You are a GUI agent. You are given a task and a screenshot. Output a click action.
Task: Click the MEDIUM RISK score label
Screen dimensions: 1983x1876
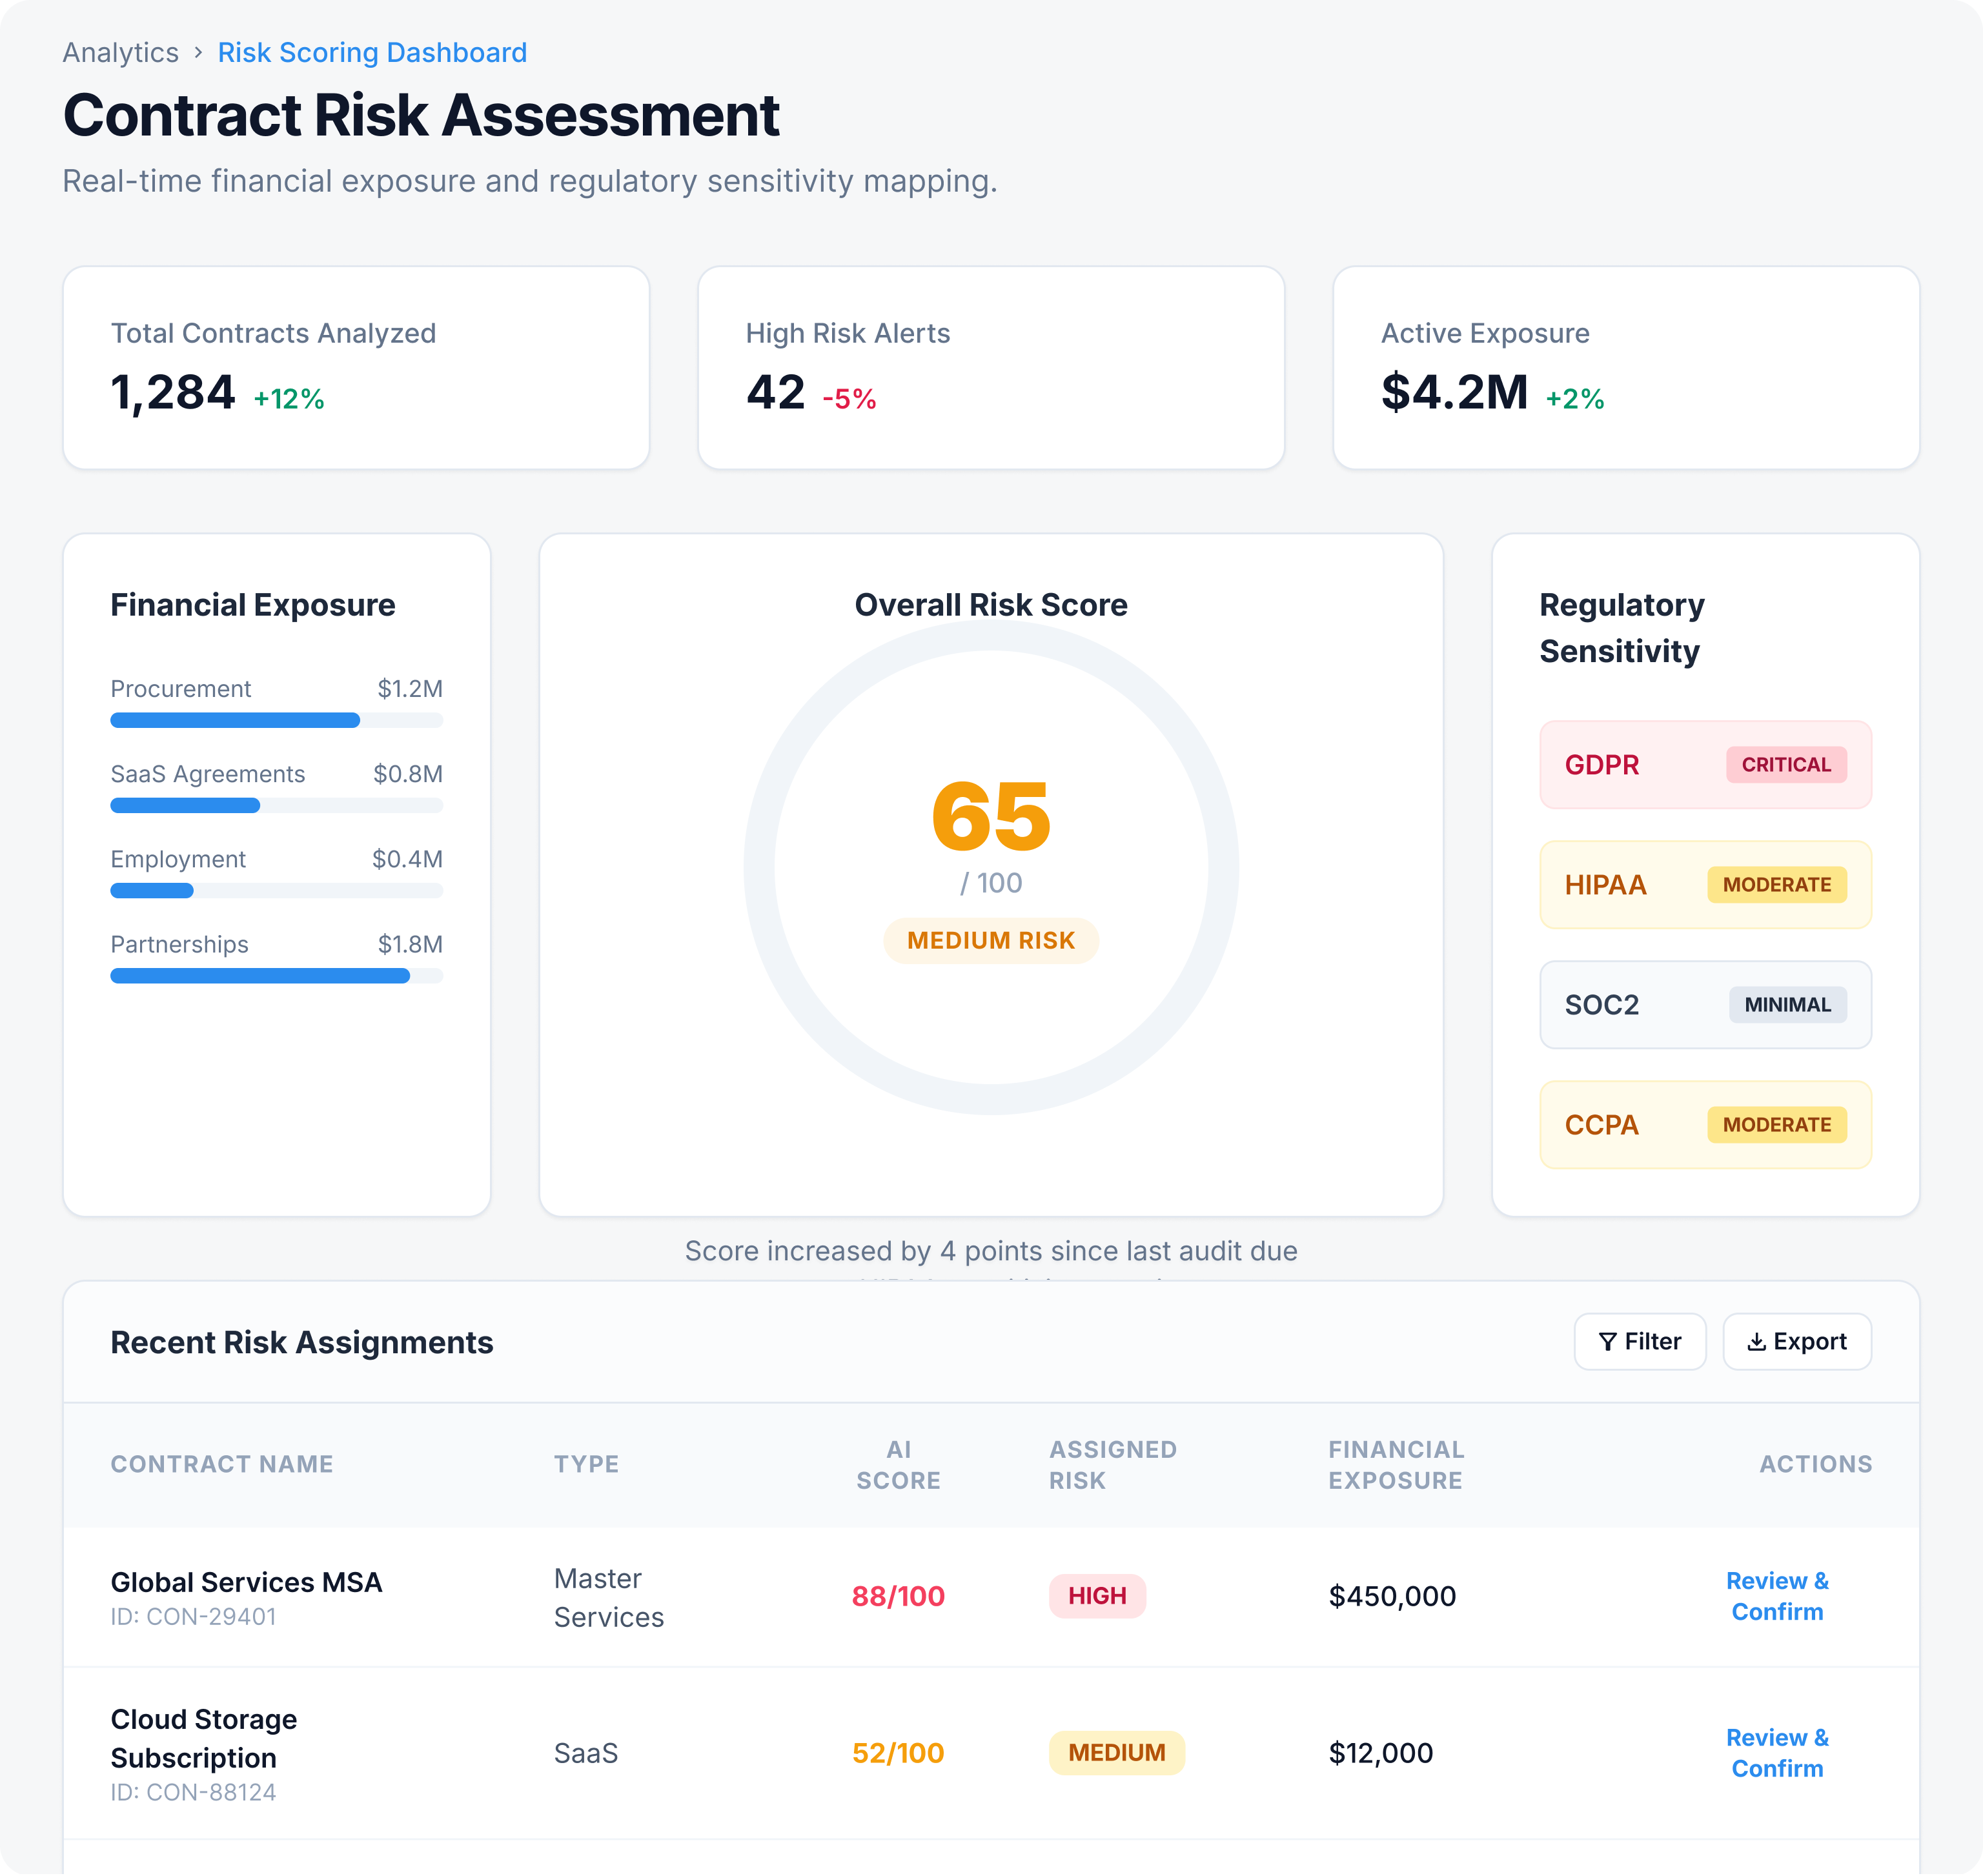pyautogui.click(x=990, y=941)
